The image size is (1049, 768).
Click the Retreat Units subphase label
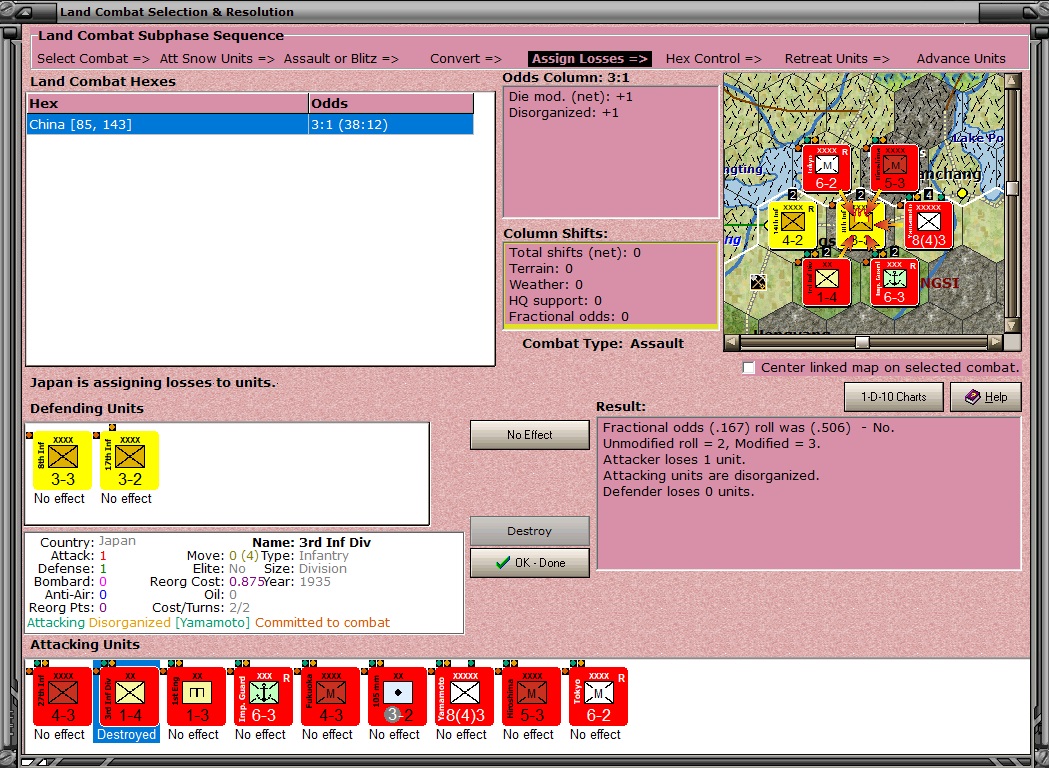pos(837,58)
